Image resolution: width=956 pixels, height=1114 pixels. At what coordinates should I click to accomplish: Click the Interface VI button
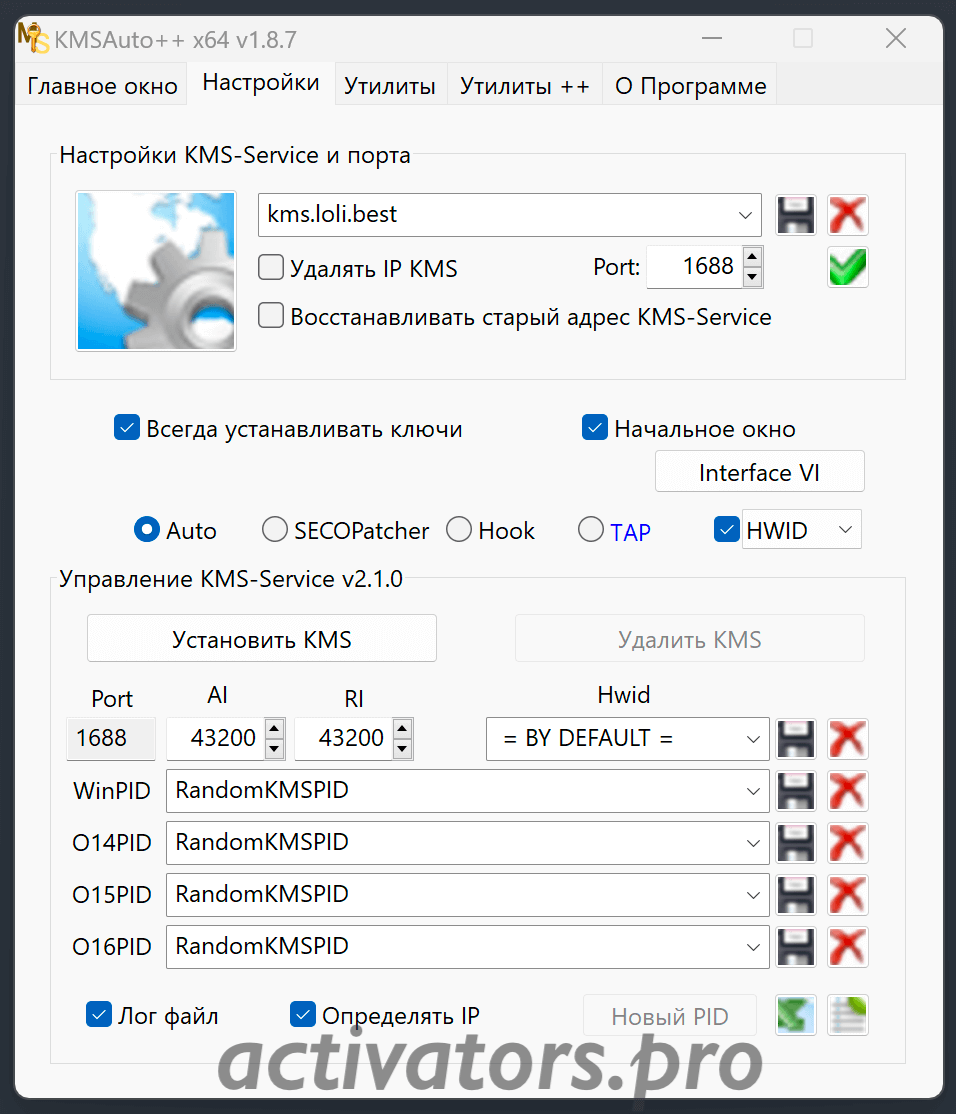pos(759,473)
